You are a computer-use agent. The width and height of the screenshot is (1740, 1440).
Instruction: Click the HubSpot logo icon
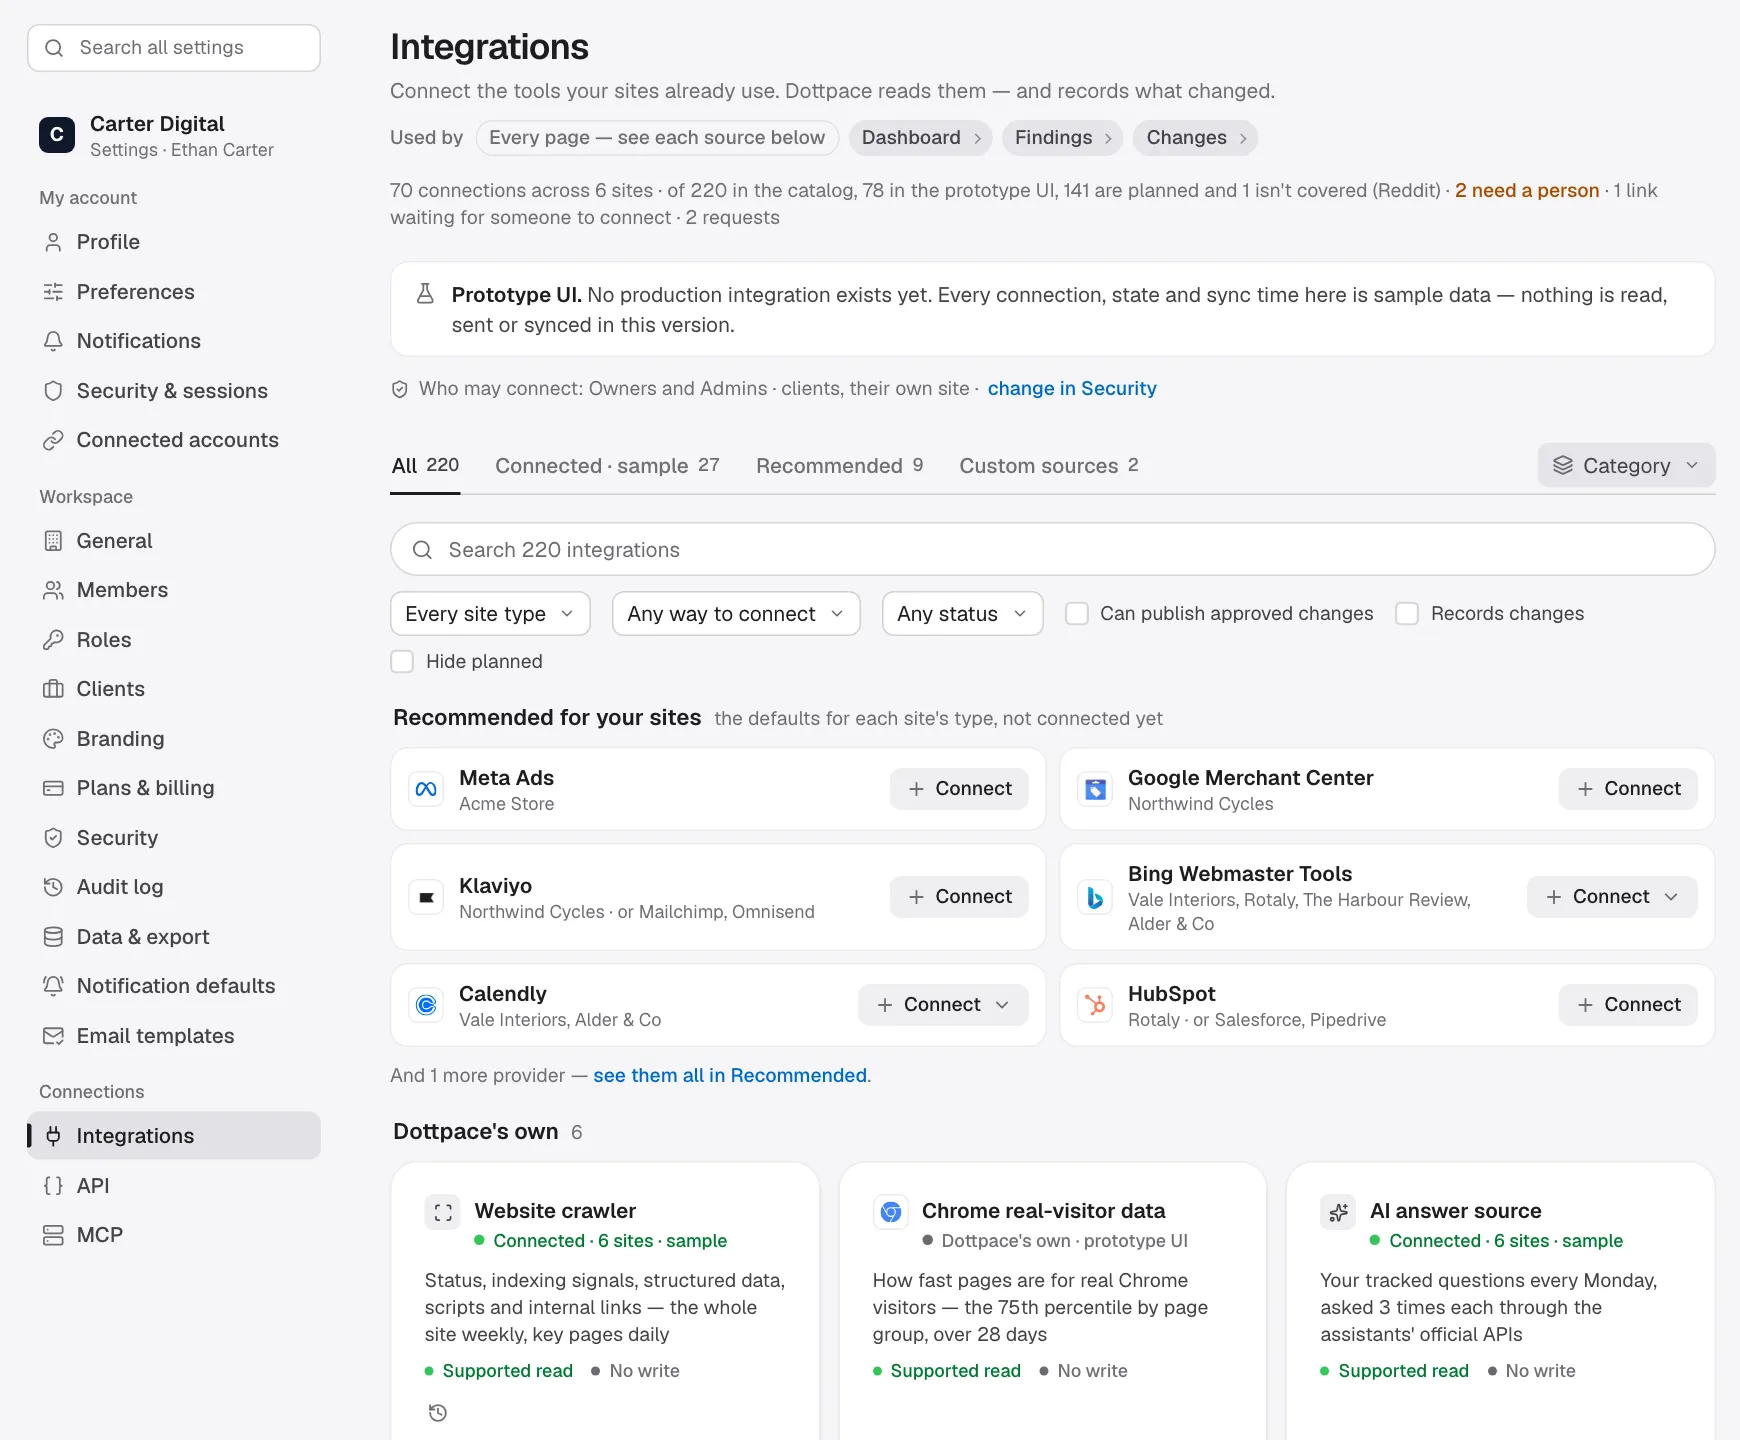pos(1095,1005)
